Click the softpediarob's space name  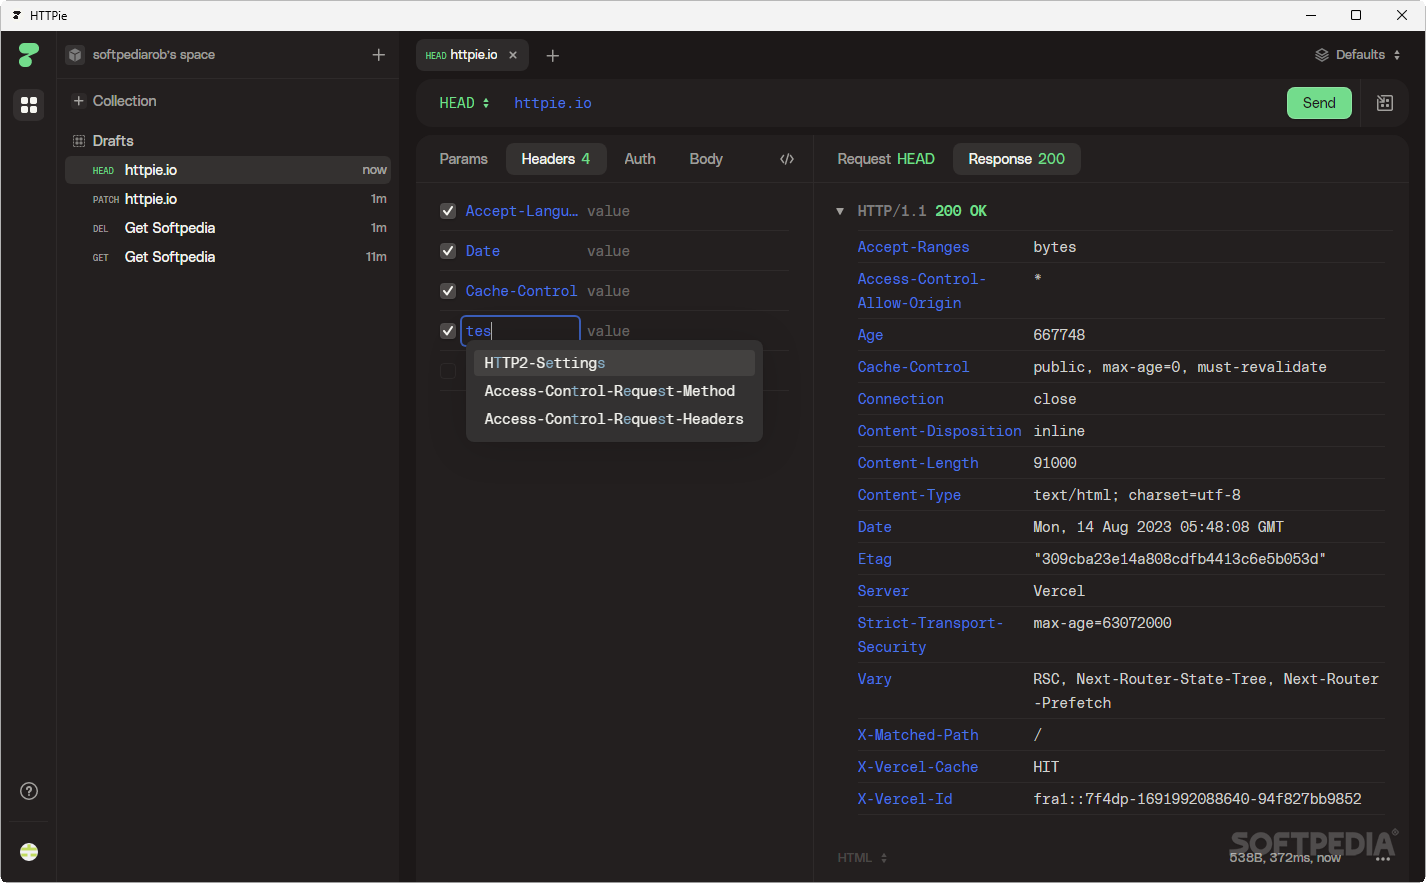pyautogui.click(x=154, y=55)
